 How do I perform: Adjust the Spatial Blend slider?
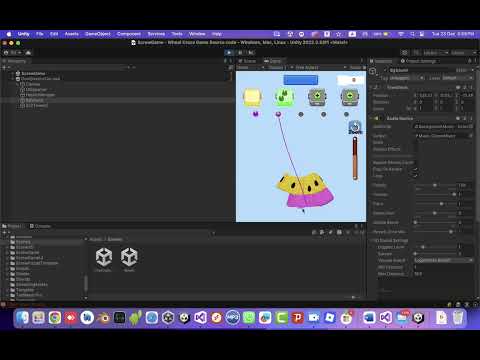(x=435, y=222)
